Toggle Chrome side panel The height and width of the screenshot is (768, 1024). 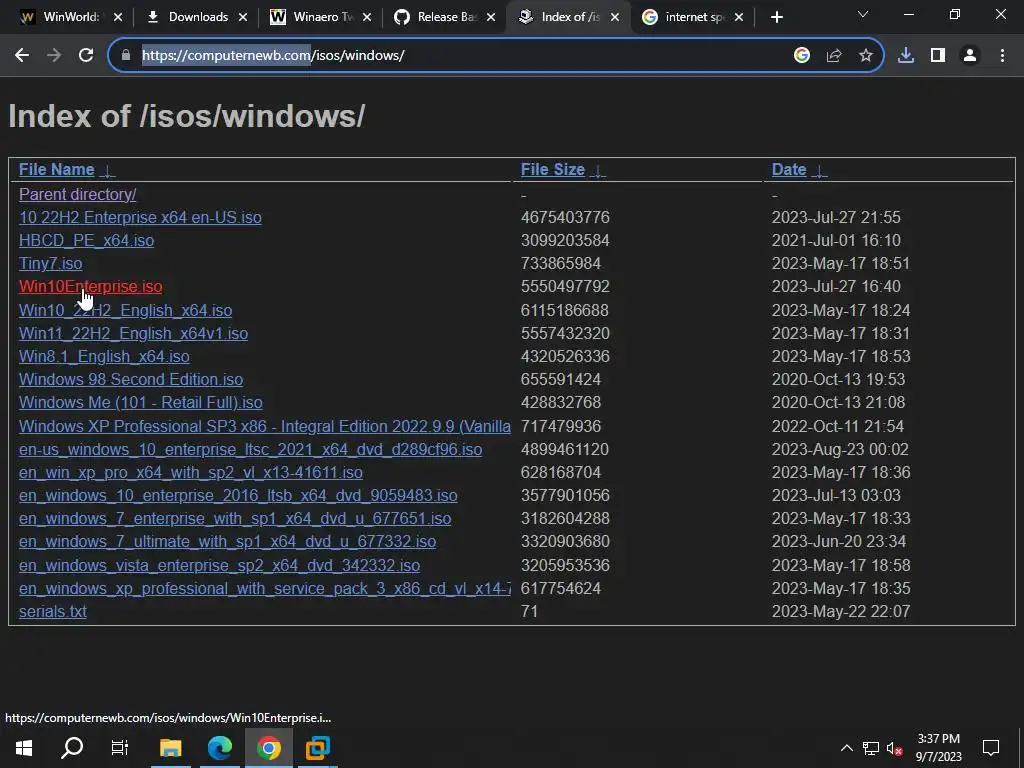(938, 56)
